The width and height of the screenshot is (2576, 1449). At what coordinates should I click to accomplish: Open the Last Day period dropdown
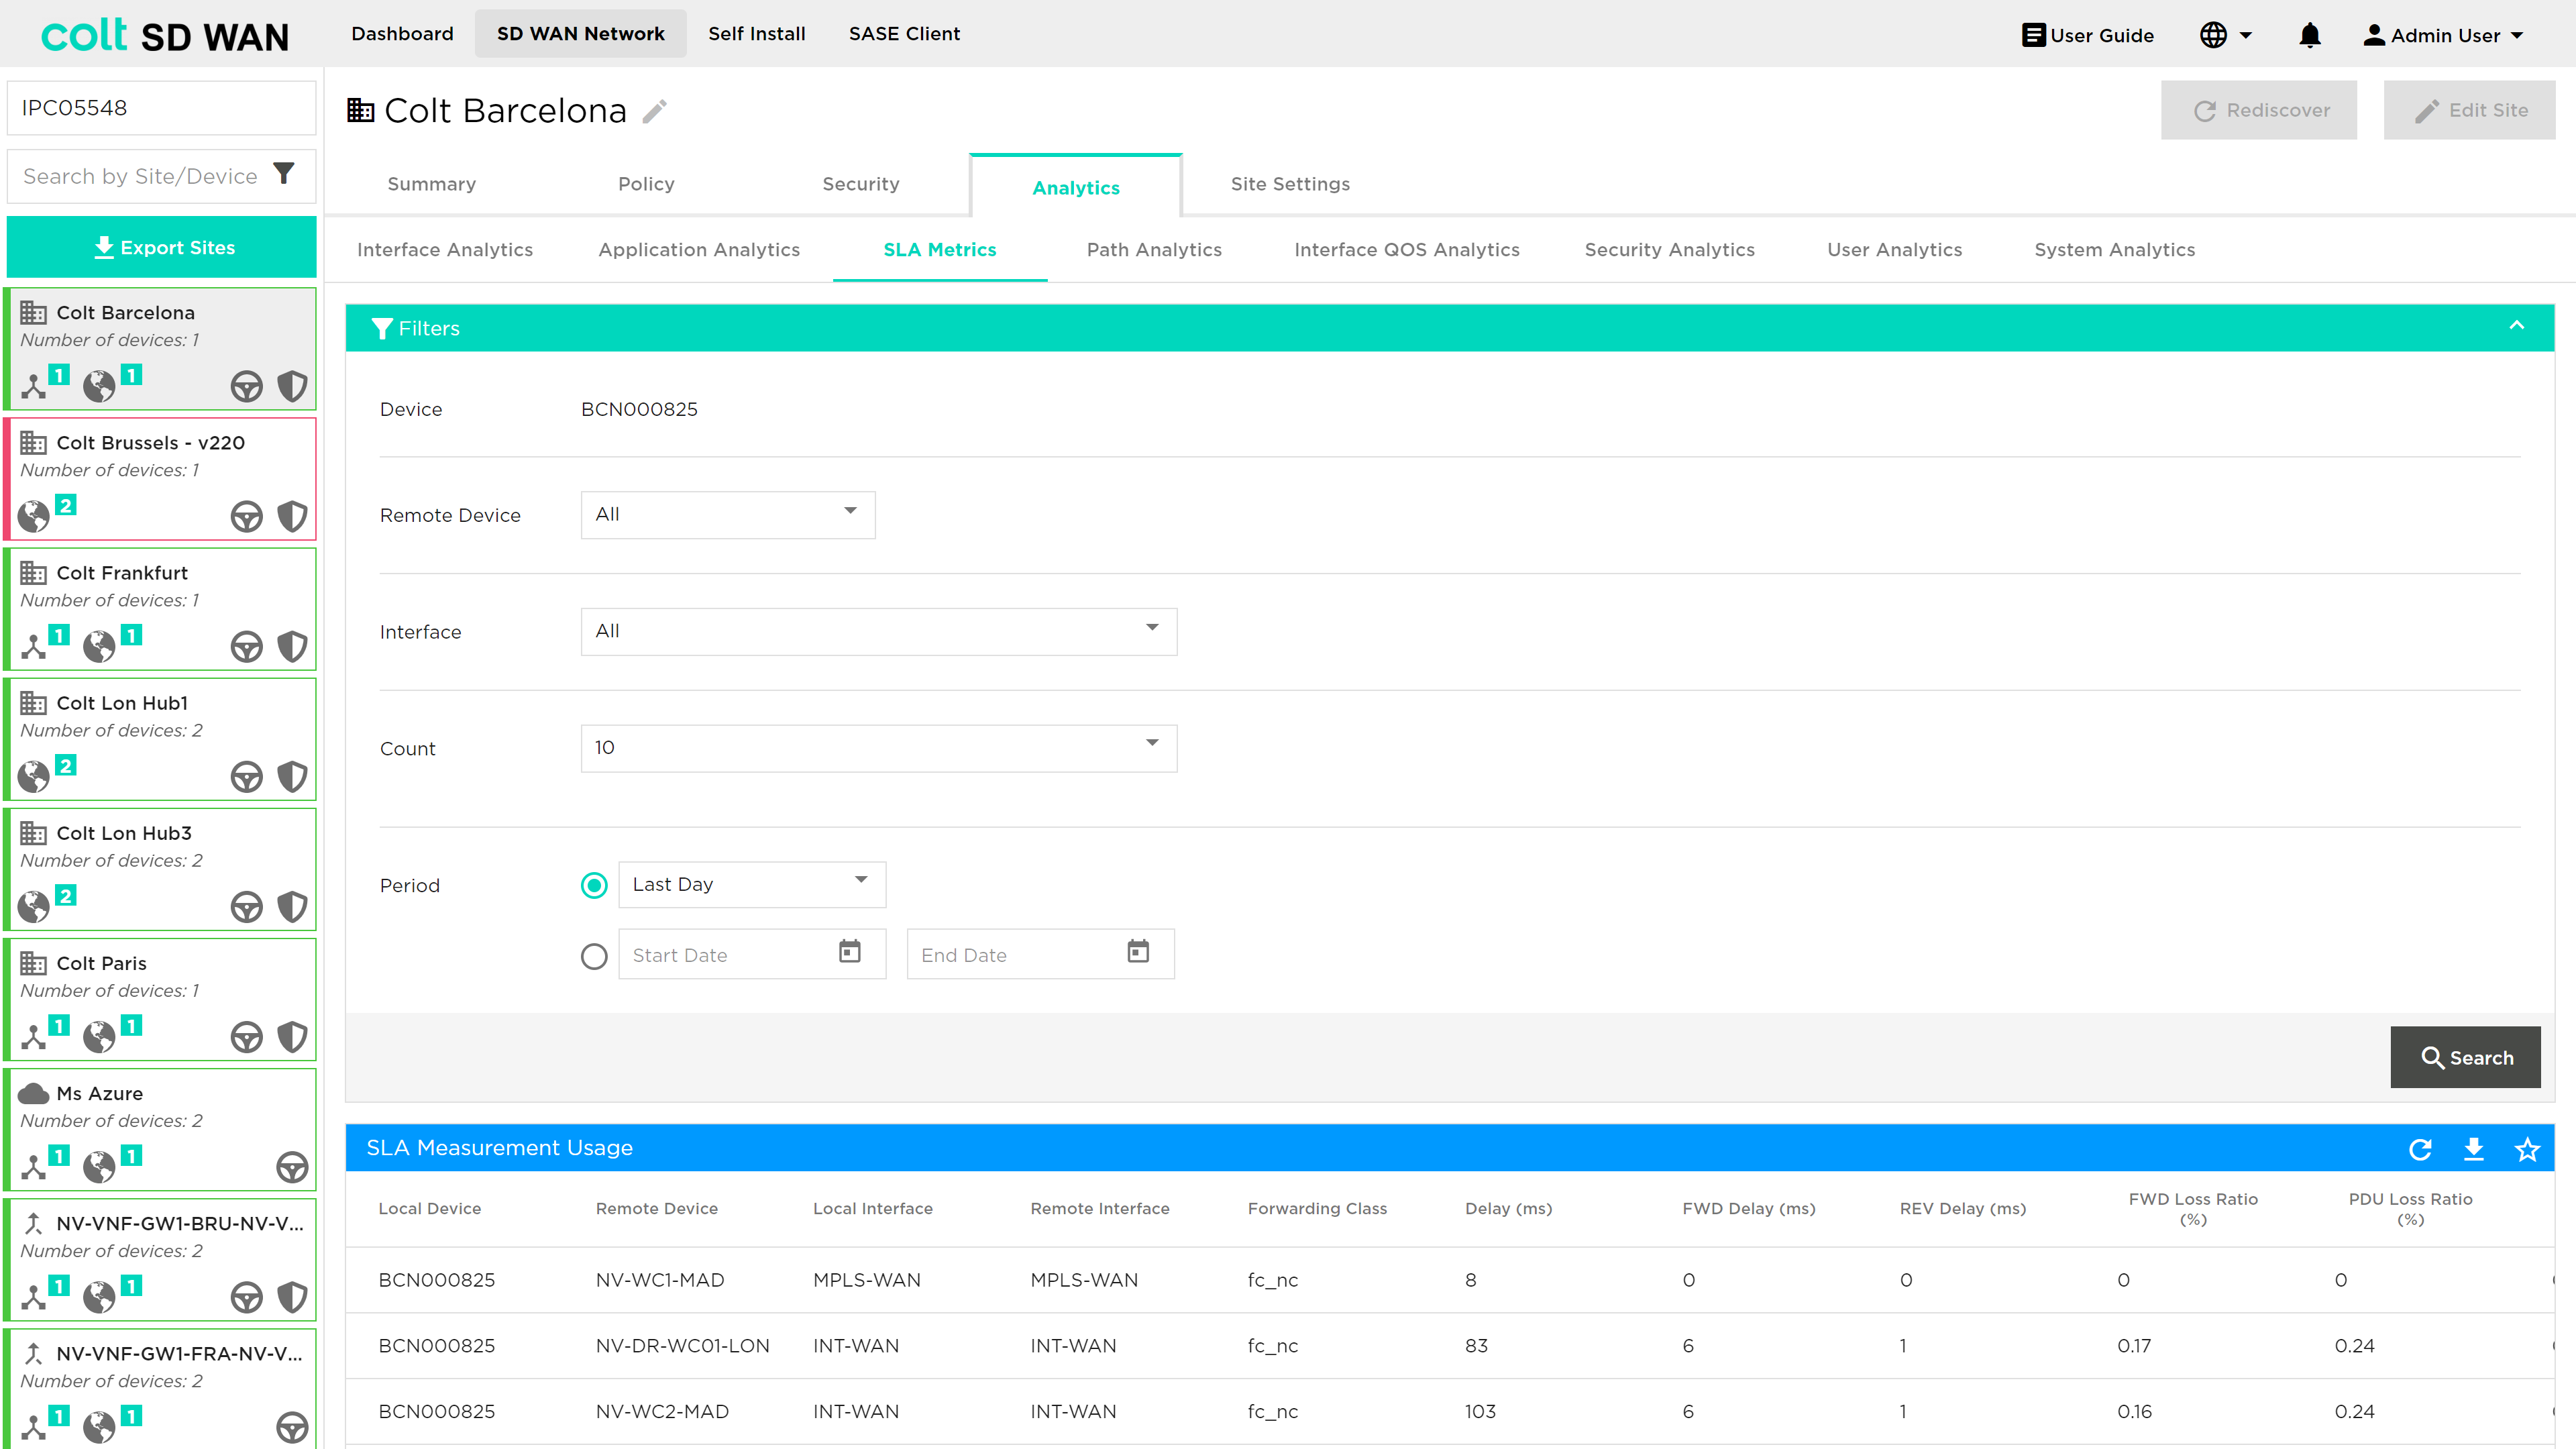[752, 884]
